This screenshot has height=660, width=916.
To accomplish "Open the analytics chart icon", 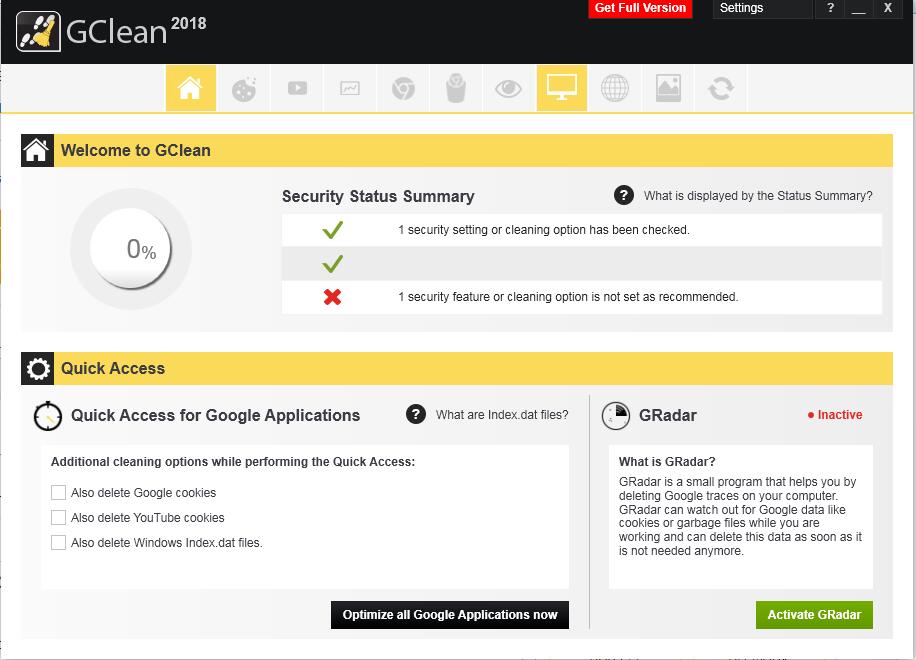I will (x=350, y=88).
